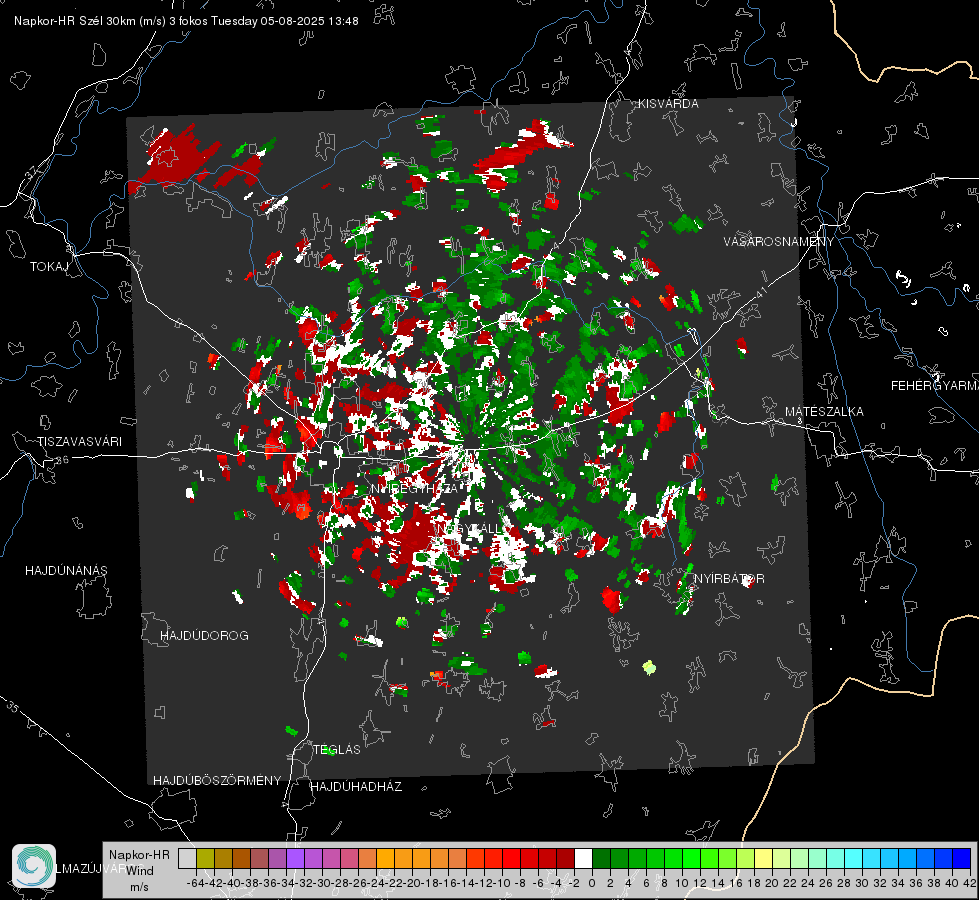Pick the olive swatch between -64 and -42
979x900 pixels.
[x=205, y=858]
